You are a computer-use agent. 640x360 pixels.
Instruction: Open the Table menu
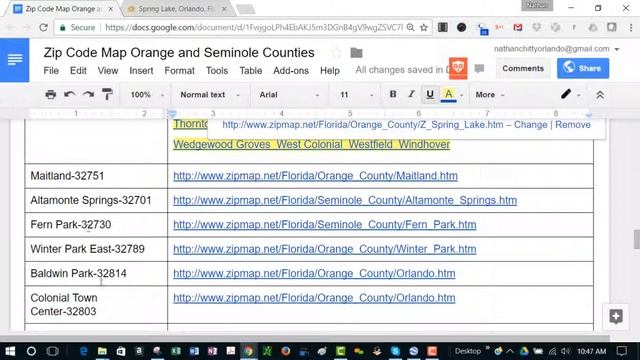point(251,71)
